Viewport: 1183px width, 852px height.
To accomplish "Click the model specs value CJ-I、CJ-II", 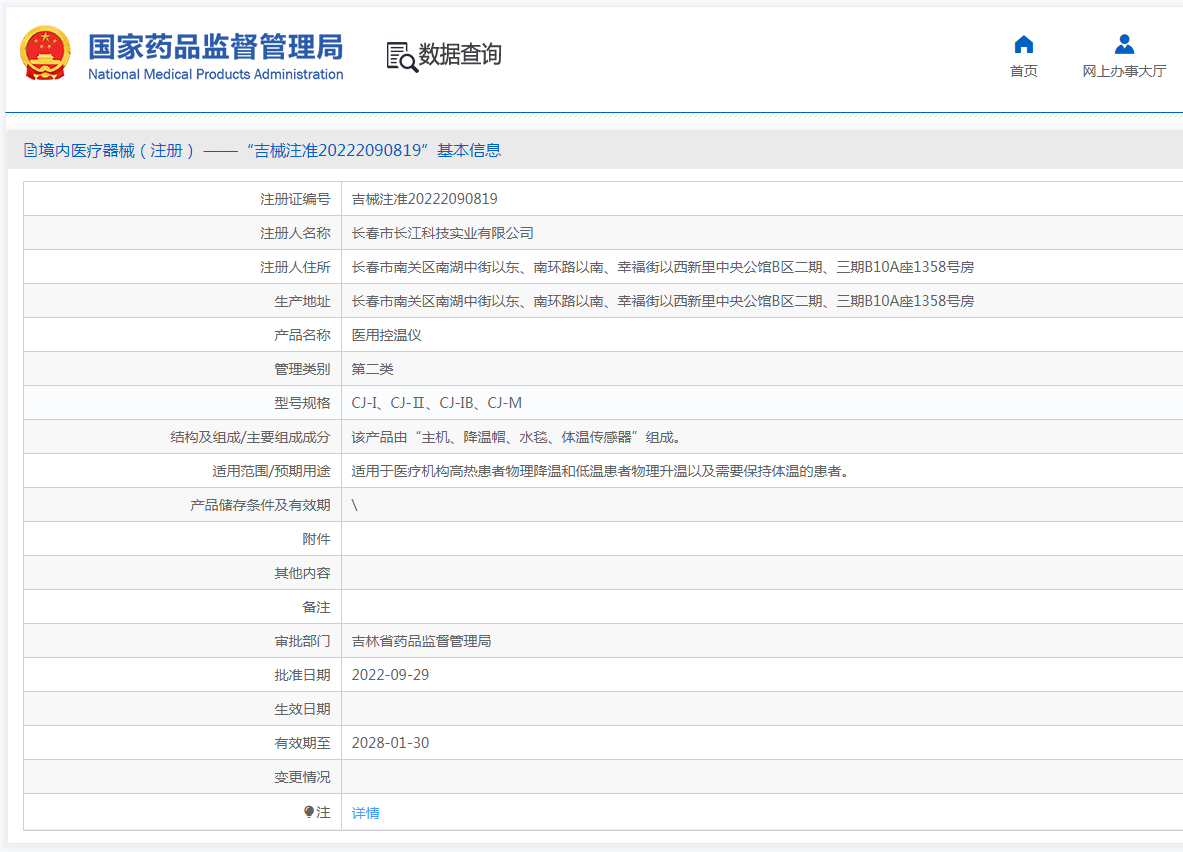I will coord(436,403).
